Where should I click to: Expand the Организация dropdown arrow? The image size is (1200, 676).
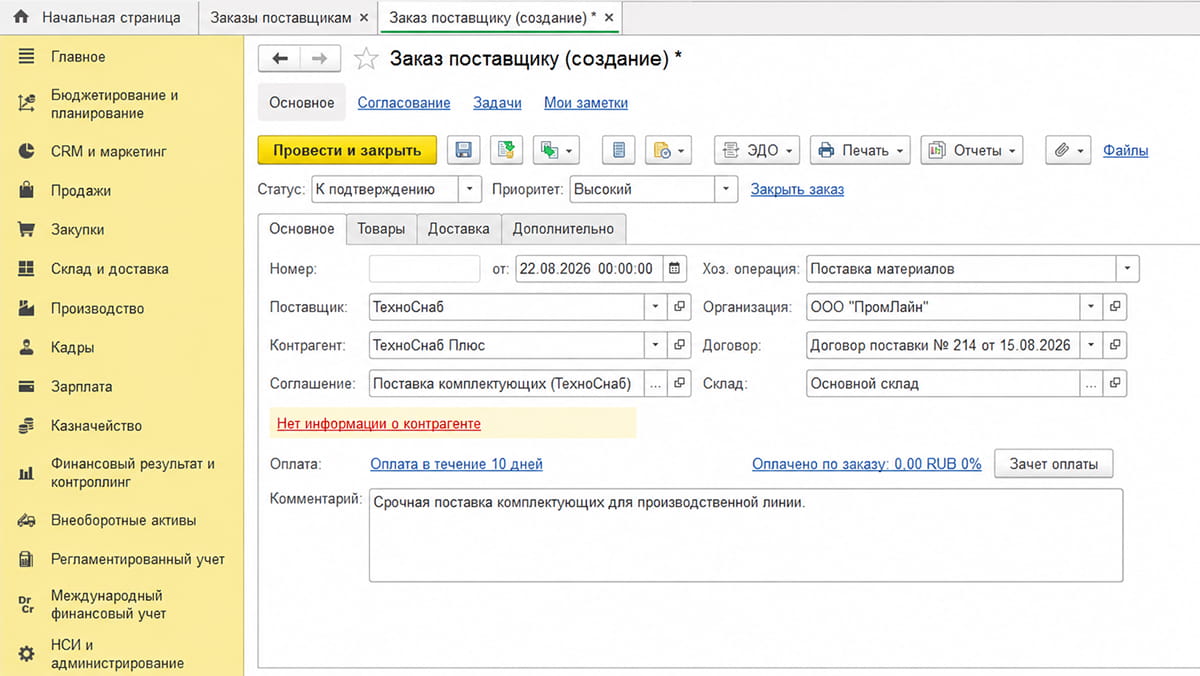click(x=1092, y=307)
